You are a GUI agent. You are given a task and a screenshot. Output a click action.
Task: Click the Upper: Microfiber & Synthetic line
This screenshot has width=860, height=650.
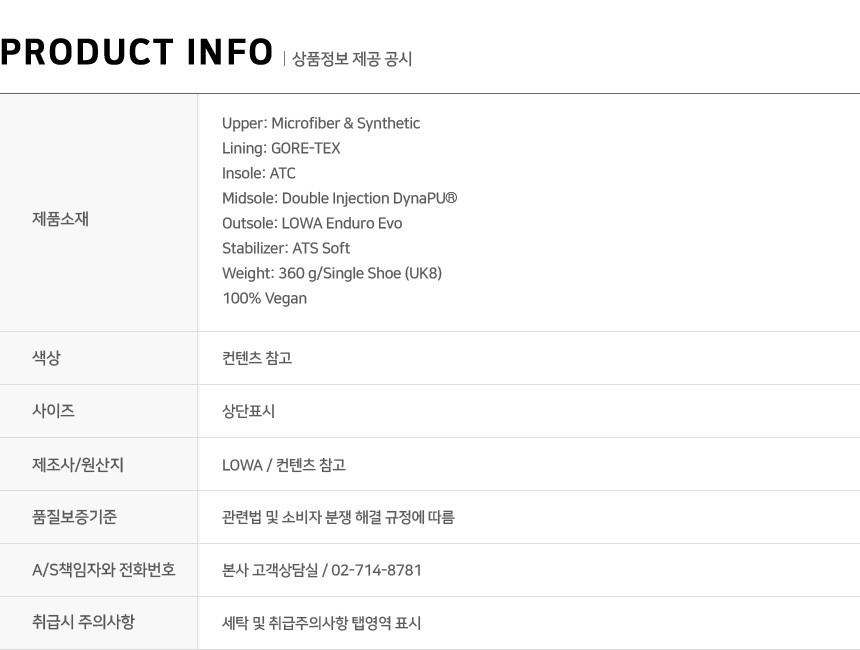point(321,123)
